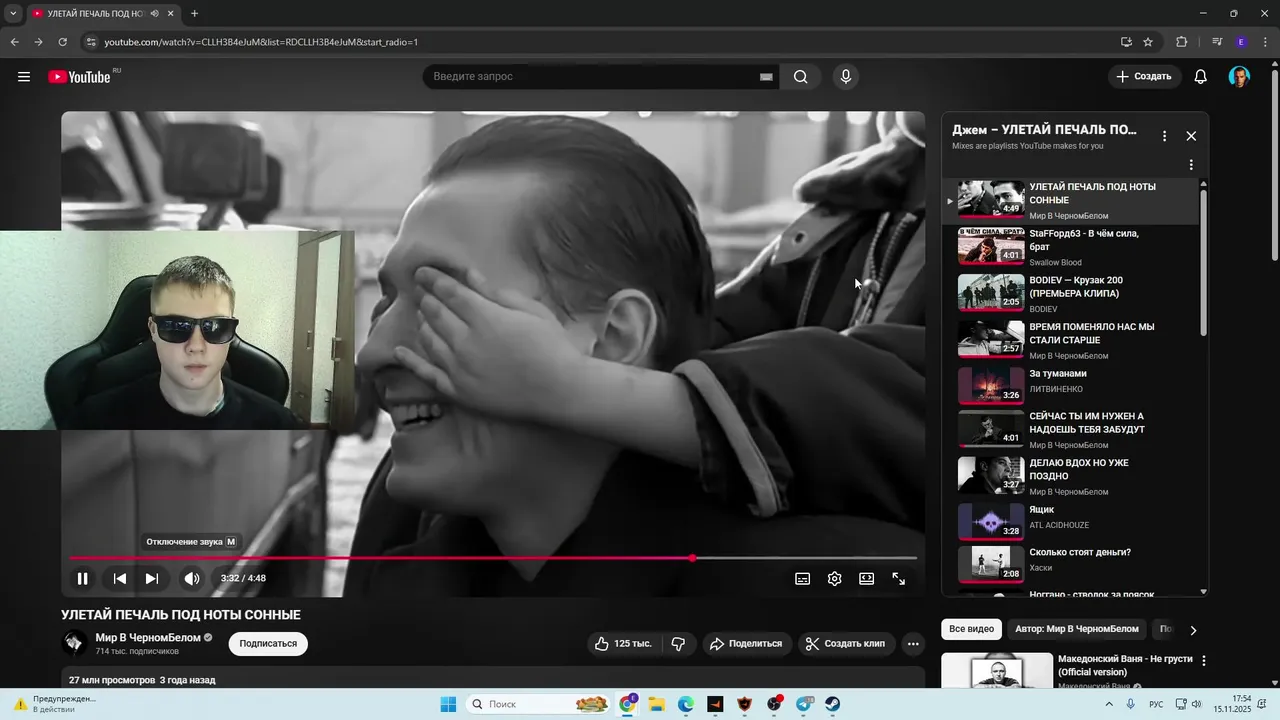1280x720 pixels.
Task: Bookmark this page with the star icon
Action: tap(1148, 42)
